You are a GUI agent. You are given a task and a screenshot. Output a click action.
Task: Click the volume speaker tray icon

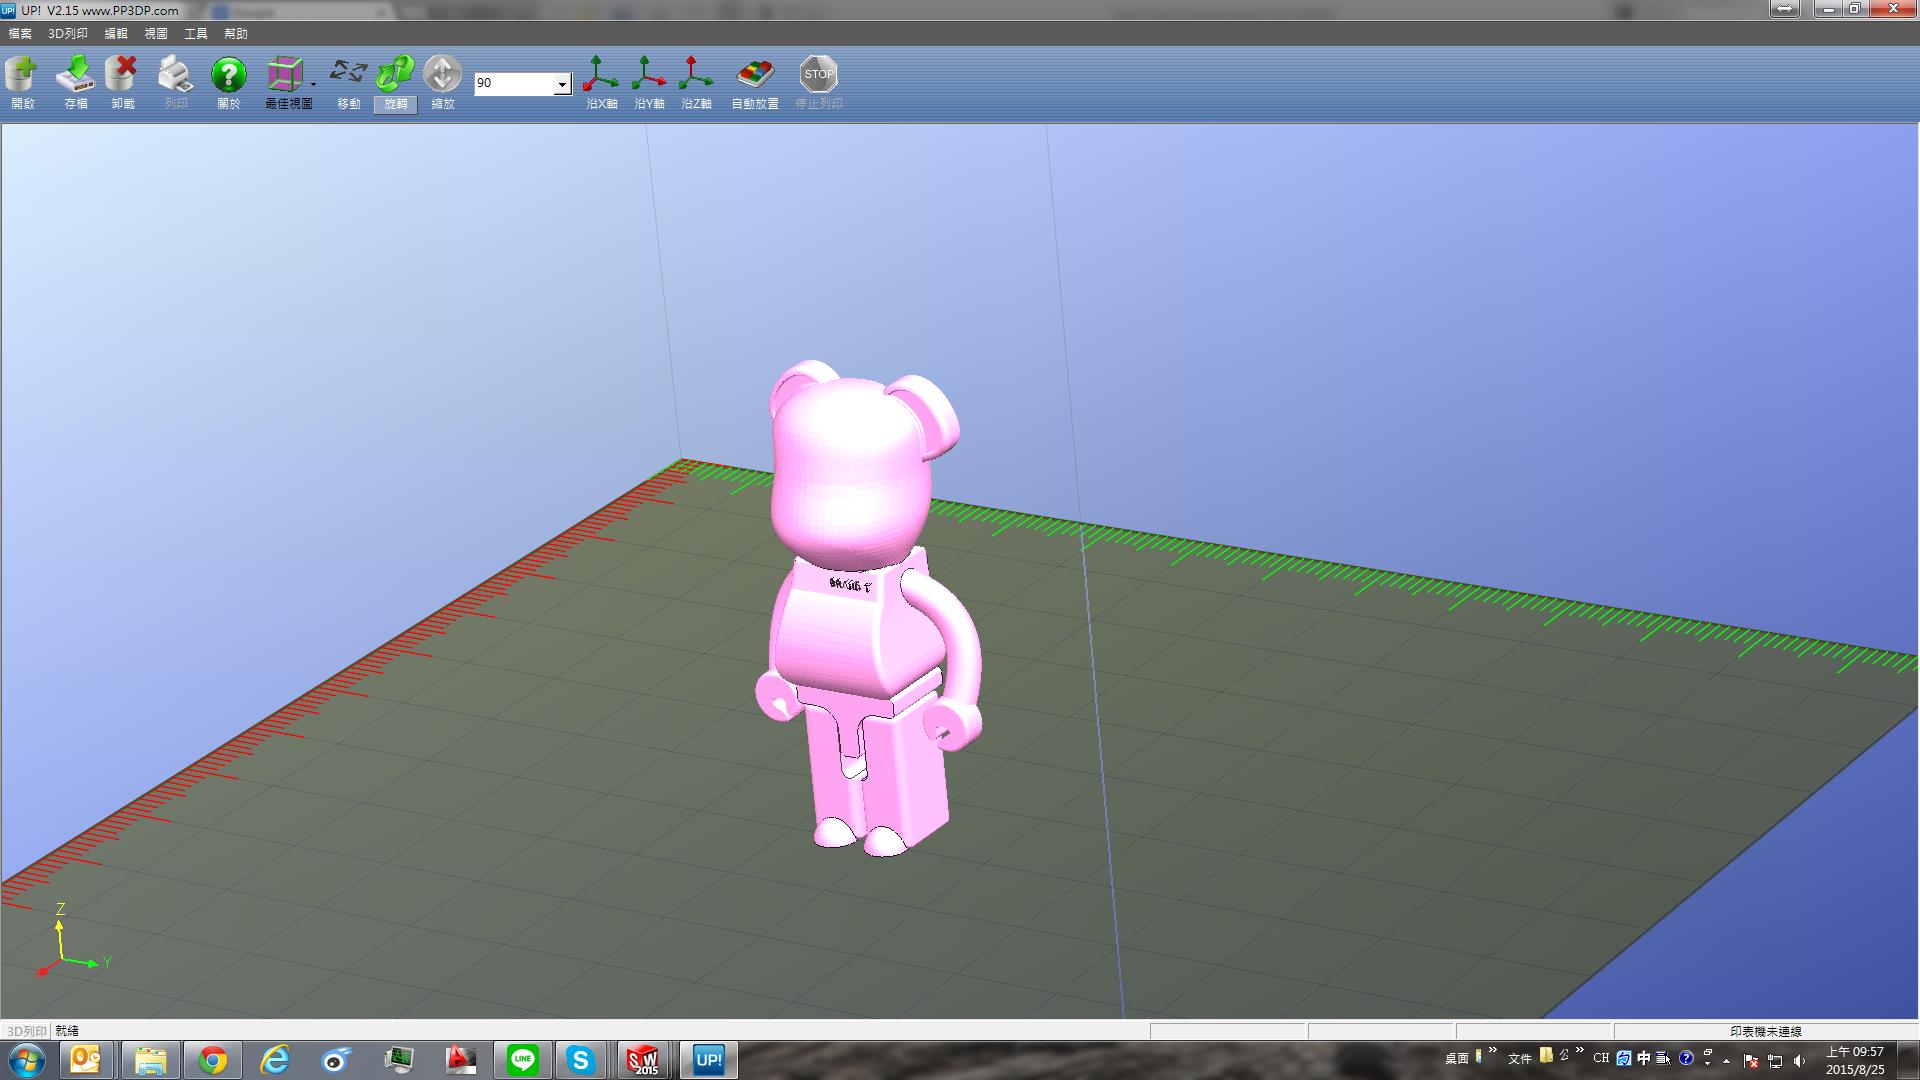pos(1799,1061)
